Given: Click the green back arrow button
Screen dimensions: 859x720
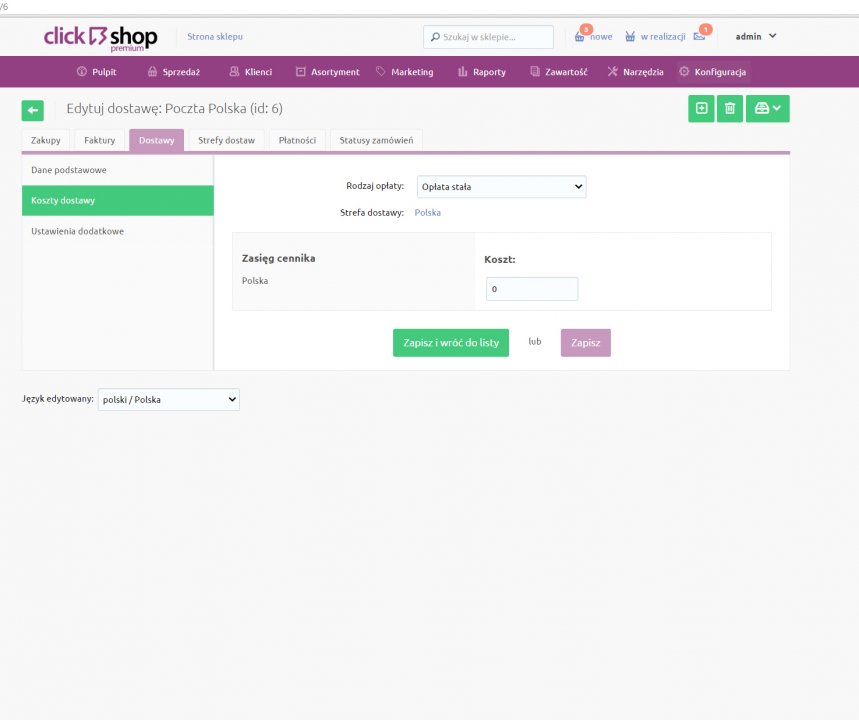Looking at the screenshot, I should [33, 110].
